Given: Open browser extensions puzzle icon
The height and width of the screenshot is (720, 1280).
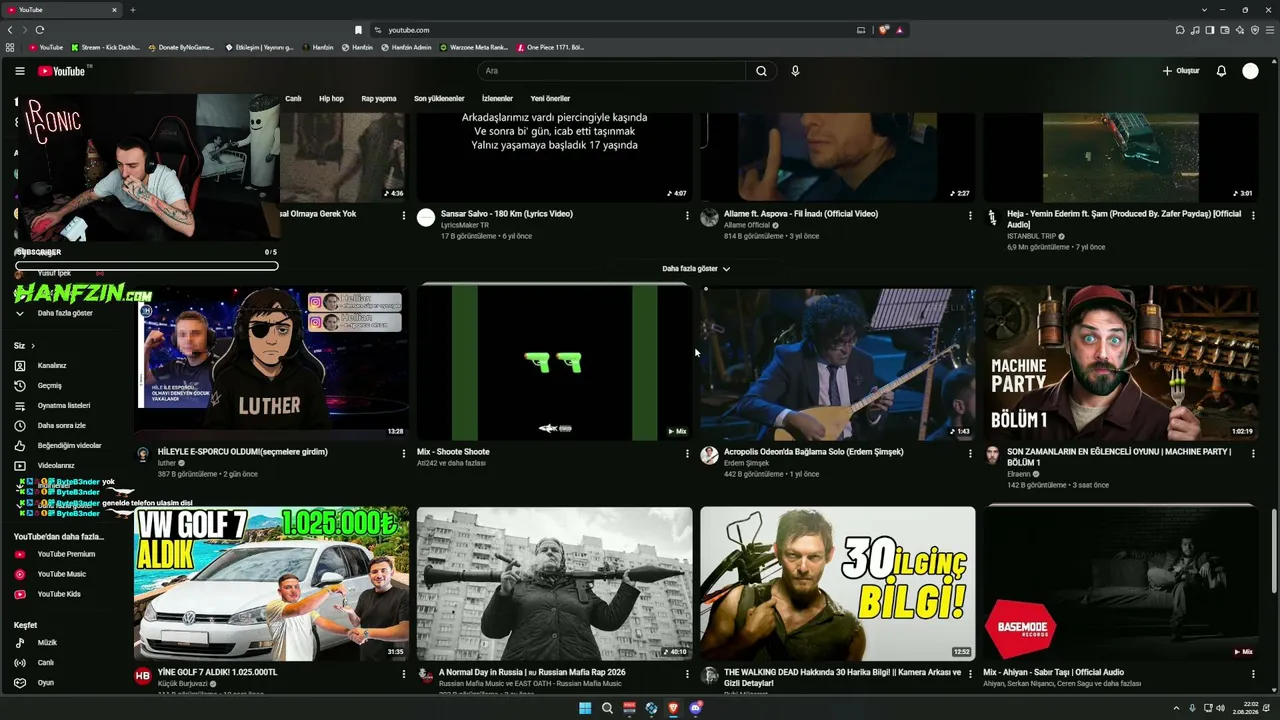Looking at the screenshot, I should (1181, 30).
